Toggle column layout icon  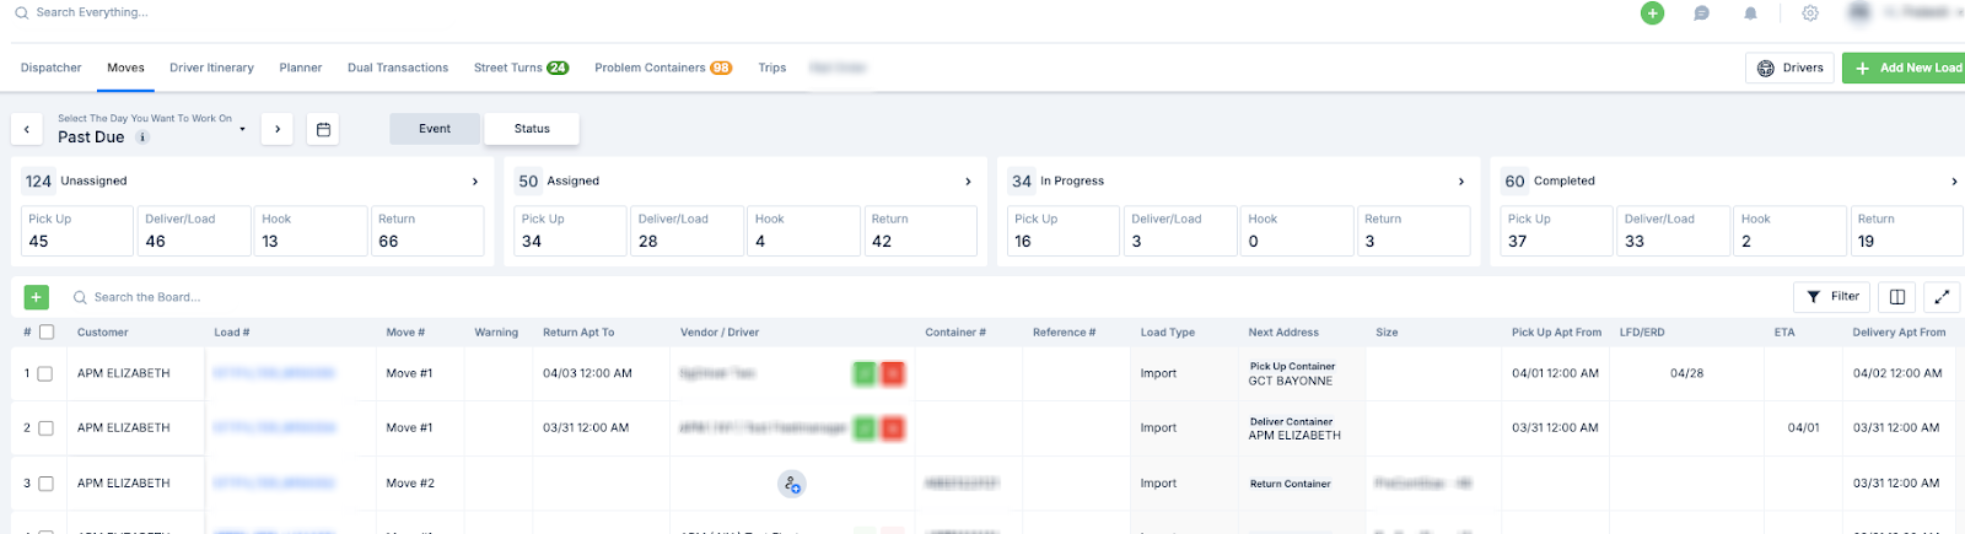pos(1897,297)
